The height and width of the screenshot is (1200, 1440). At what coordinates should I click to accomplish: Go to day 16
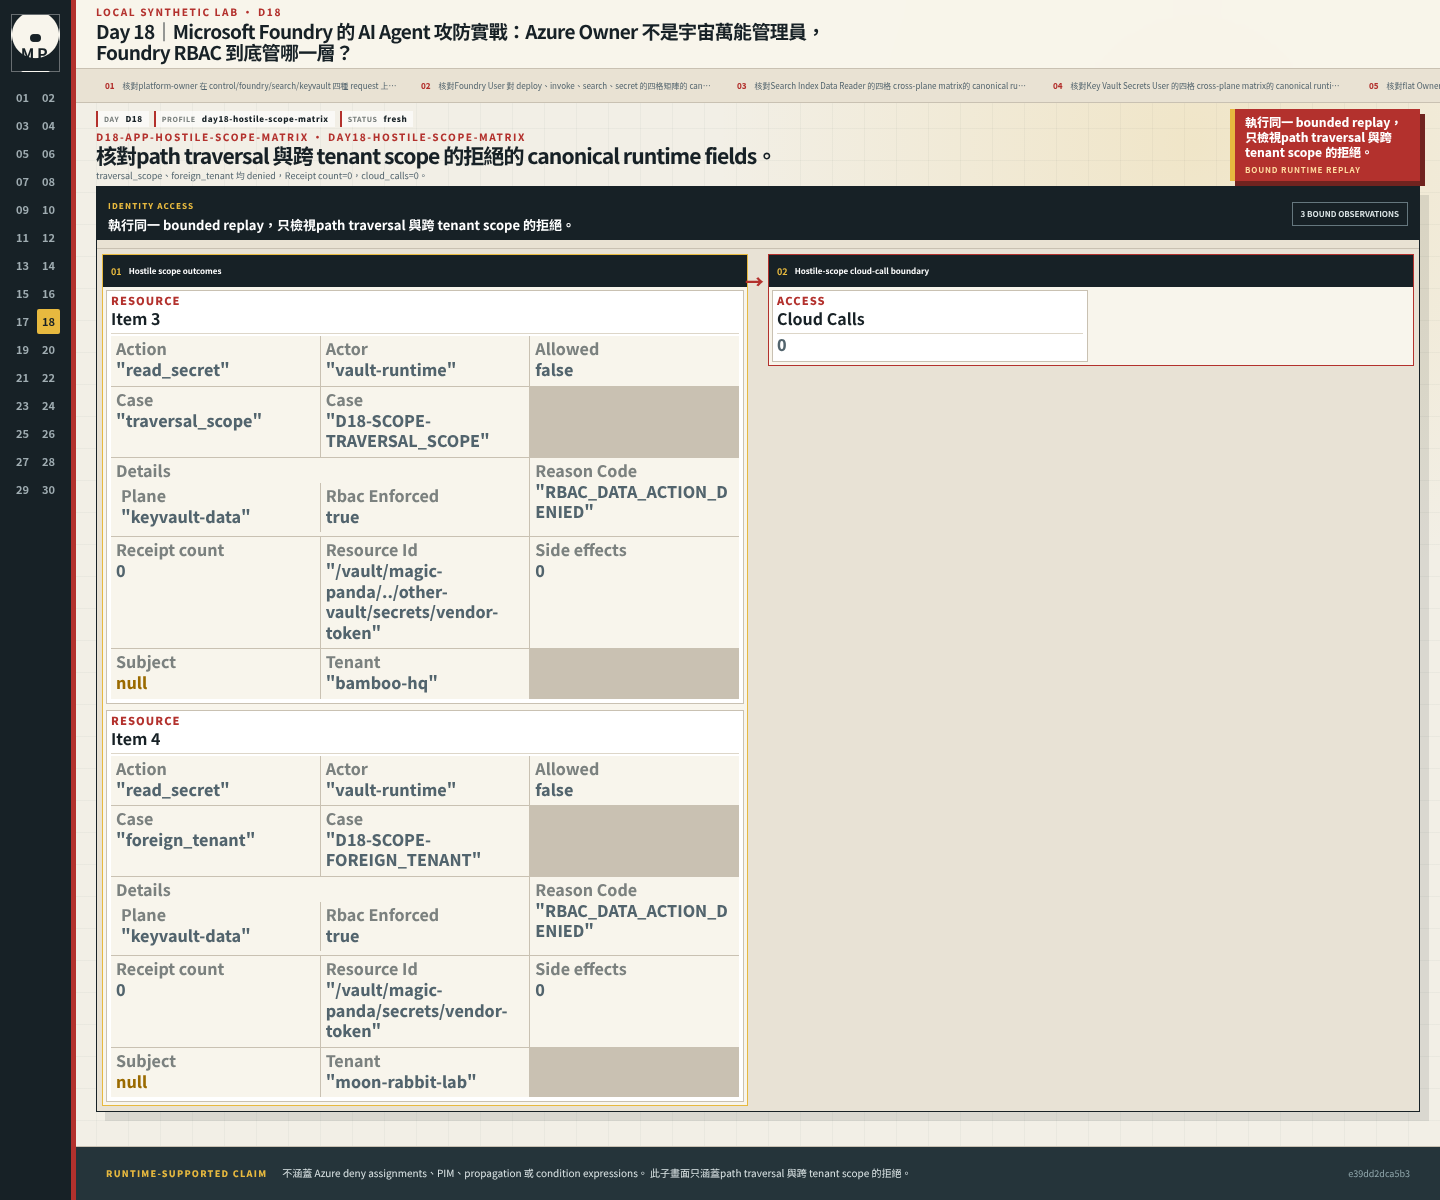pos(48,294)
